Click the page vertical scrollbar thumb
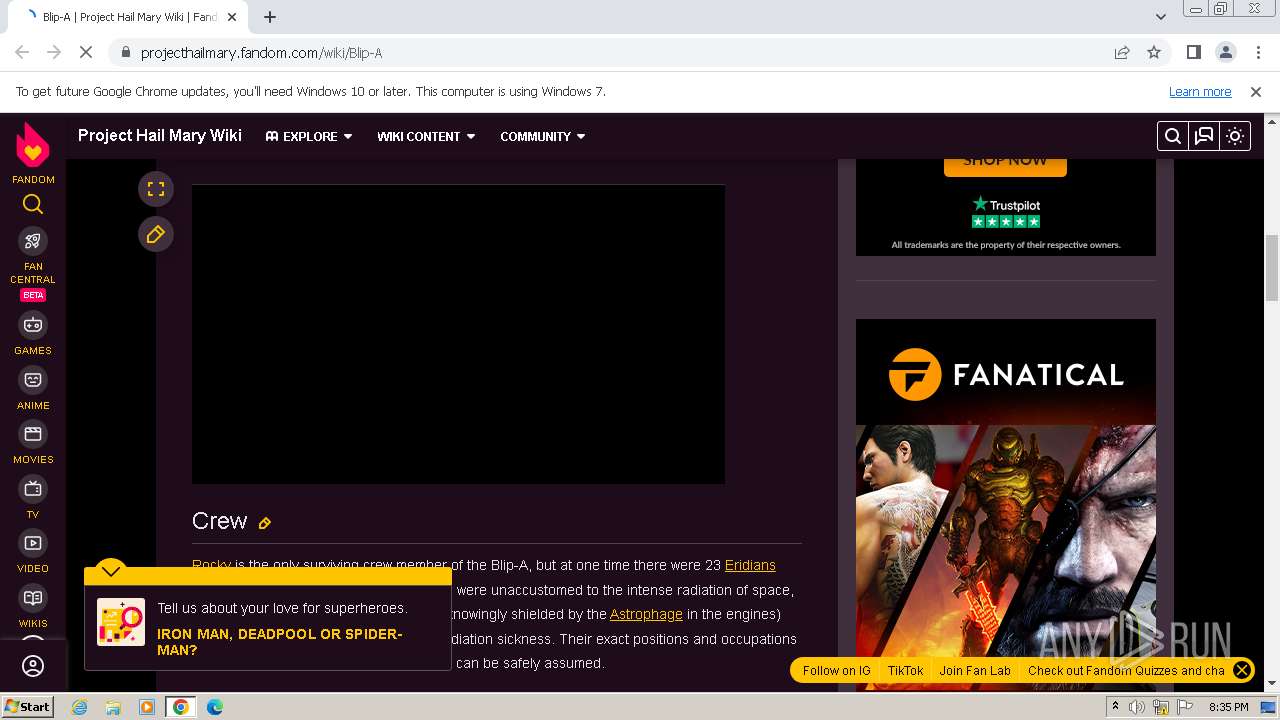Viewport: 1280px width, 720px height. click(1272, 267)
